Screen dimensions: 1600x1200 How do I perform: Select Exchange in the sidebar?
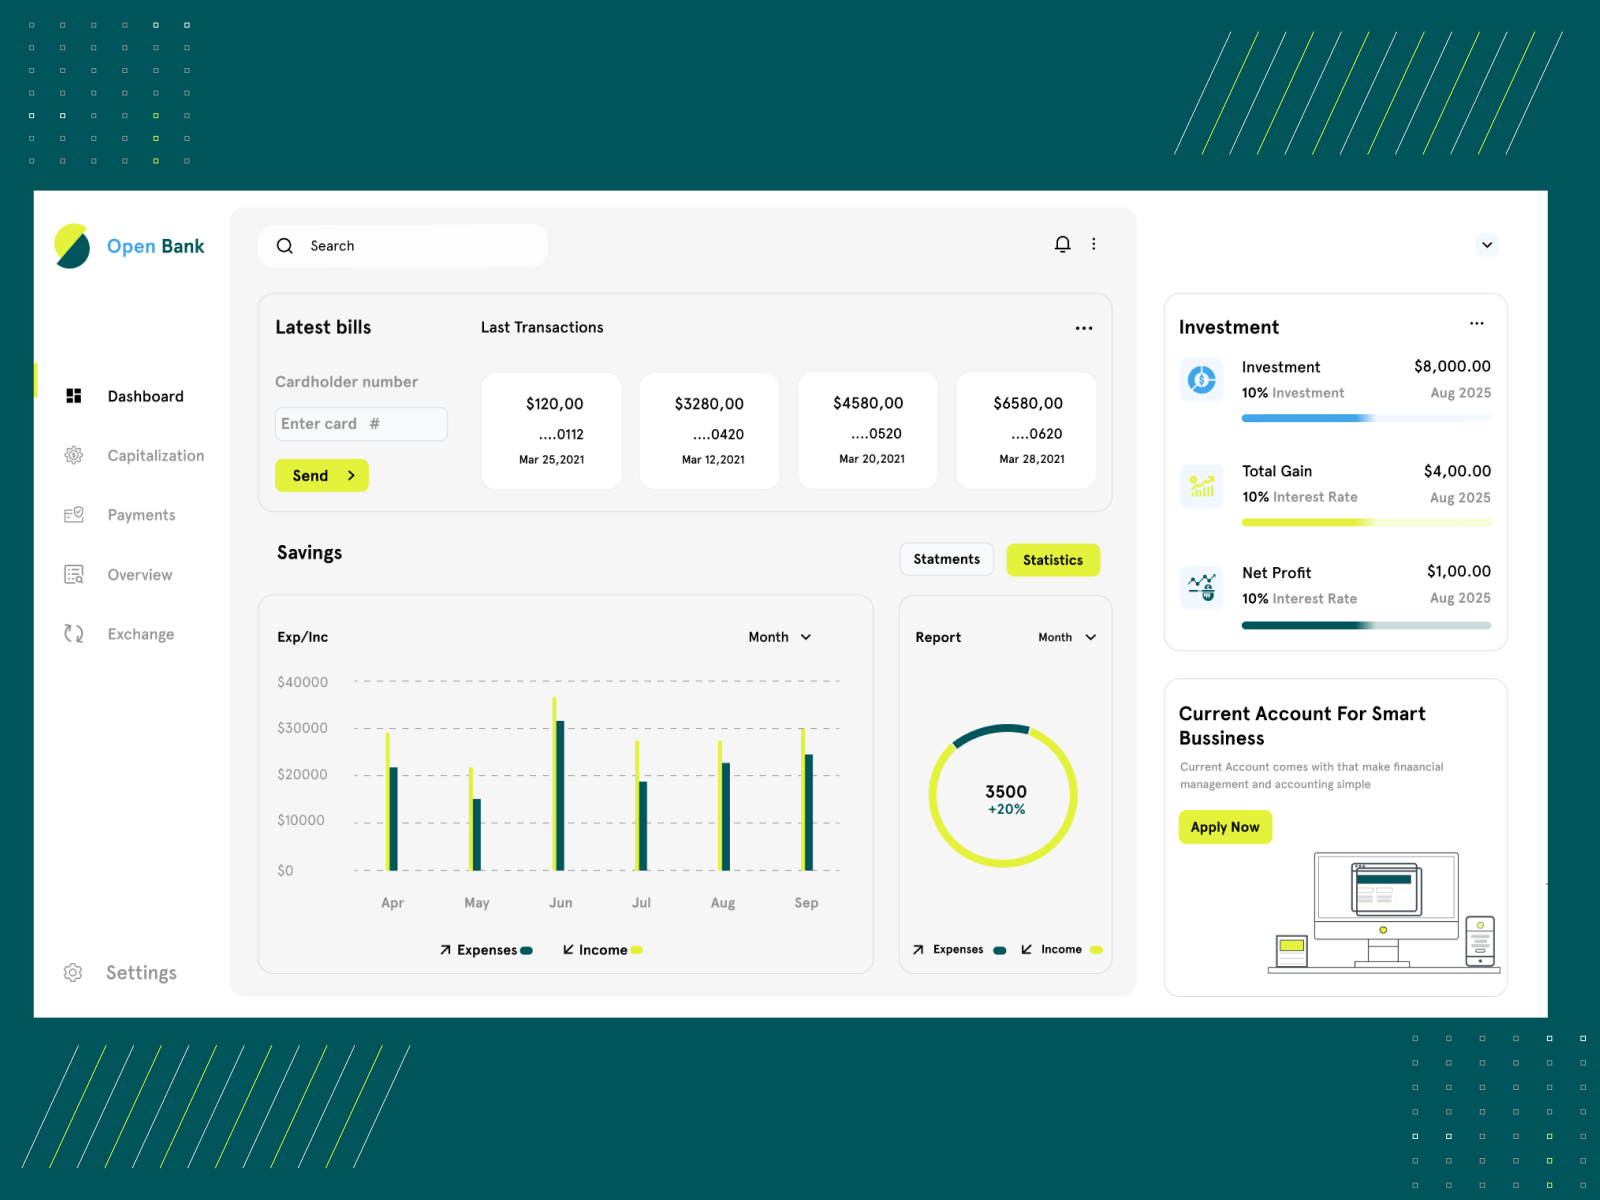tap(140, 633)
